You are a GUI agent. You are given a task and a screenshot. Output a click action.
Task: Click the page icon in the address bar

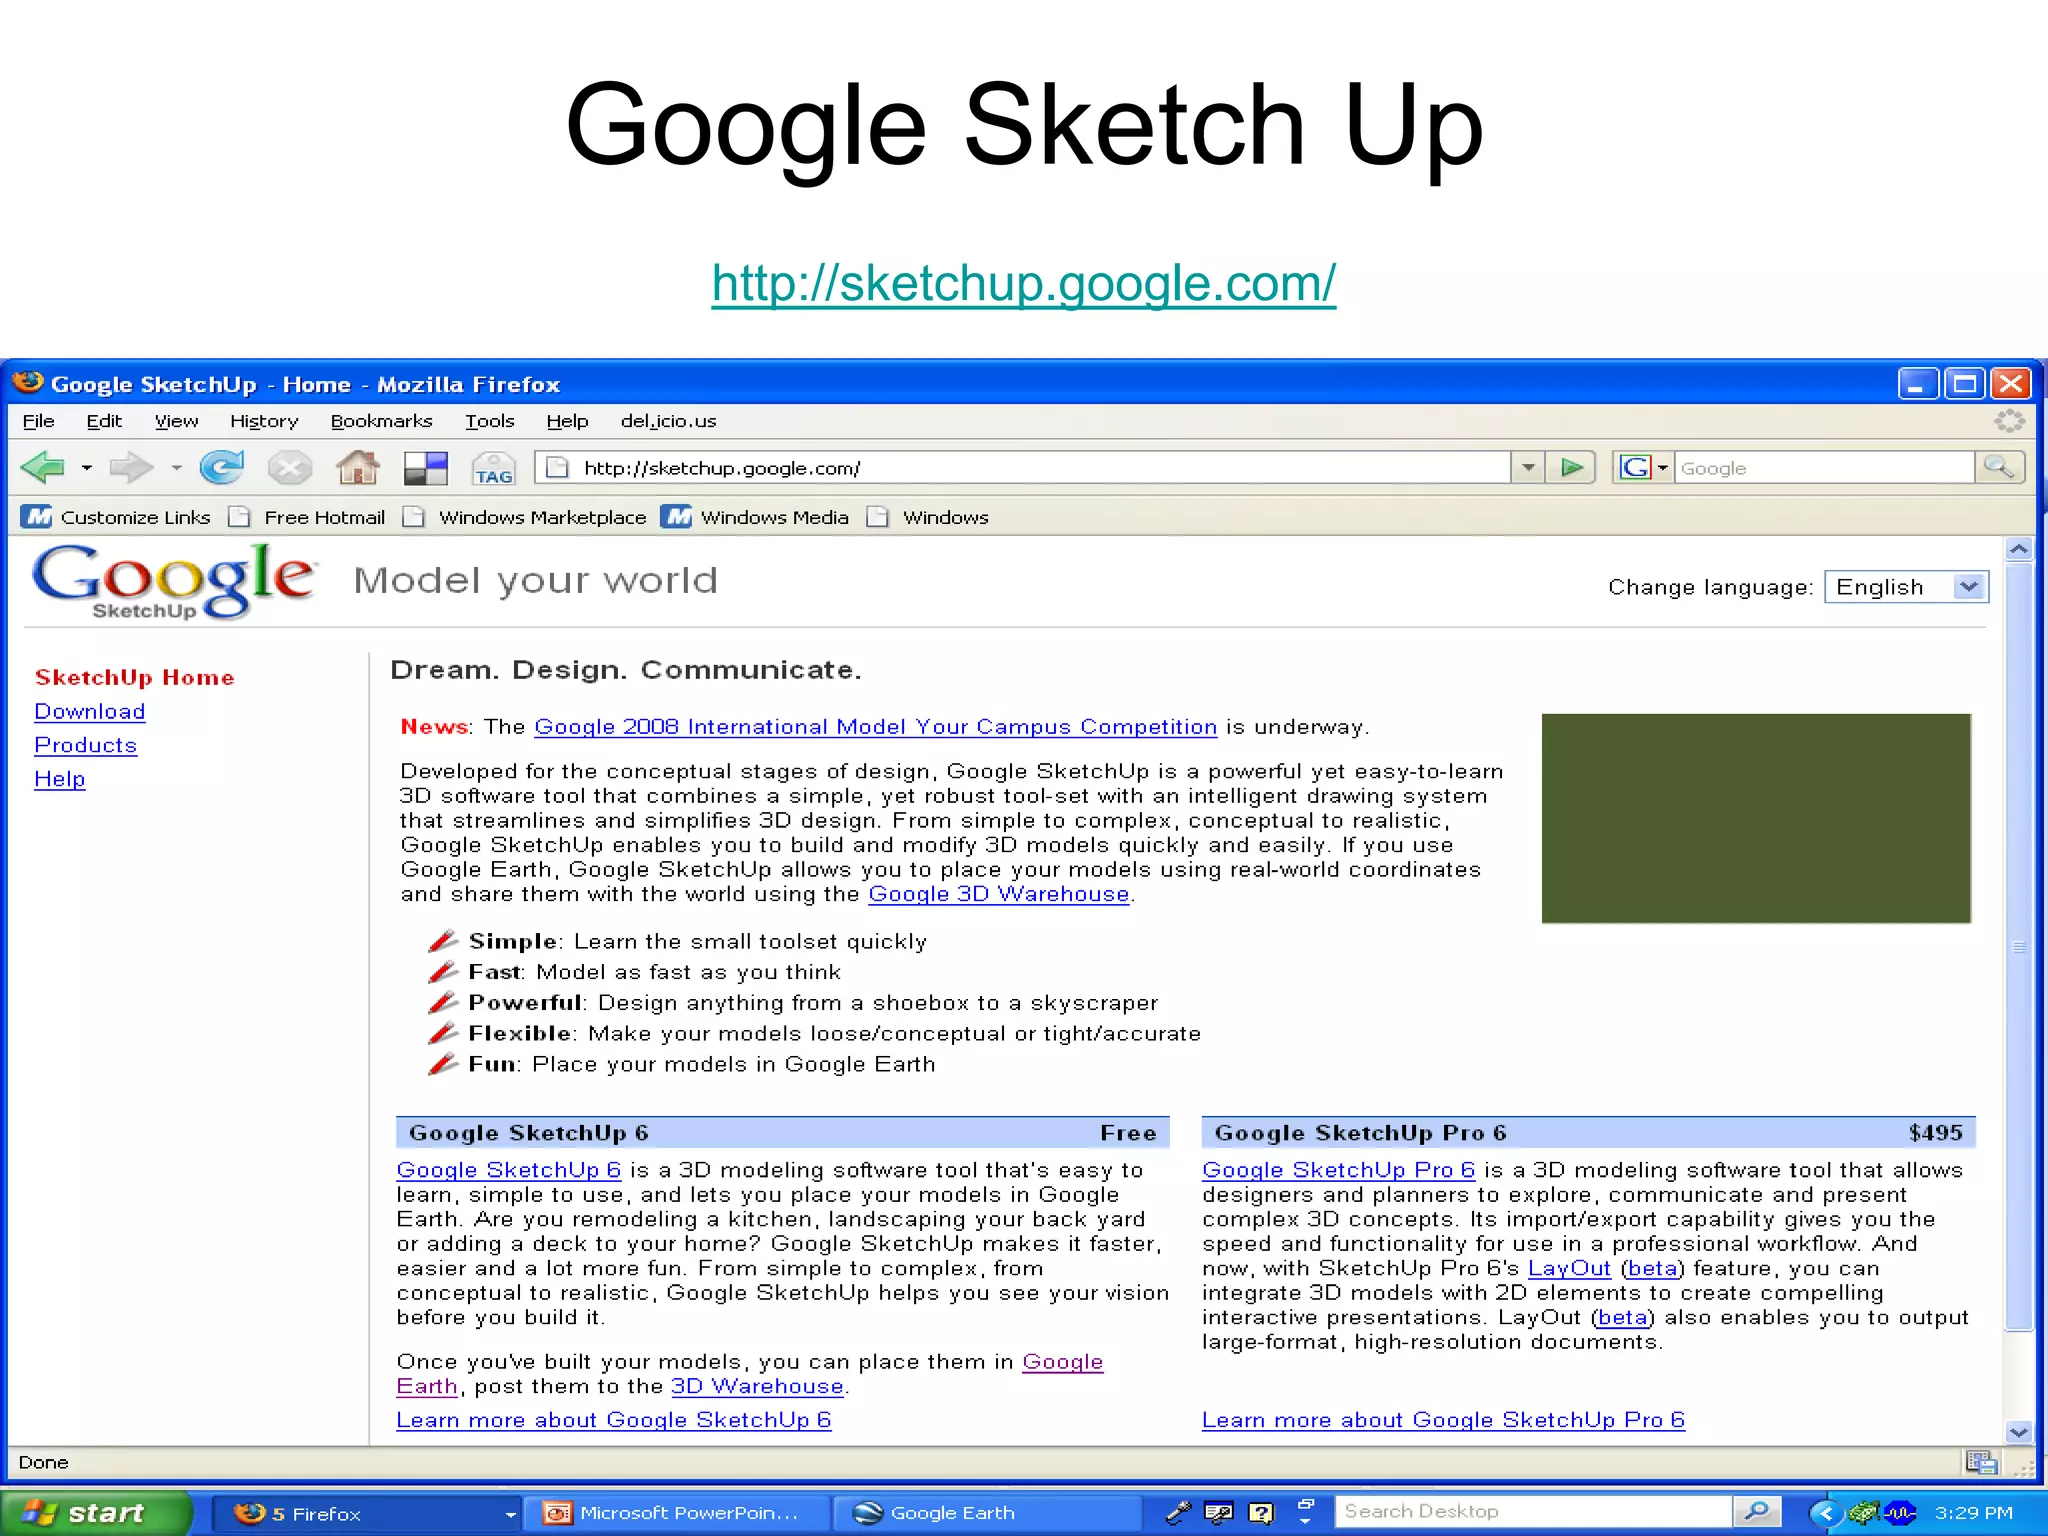pos(557,467)
